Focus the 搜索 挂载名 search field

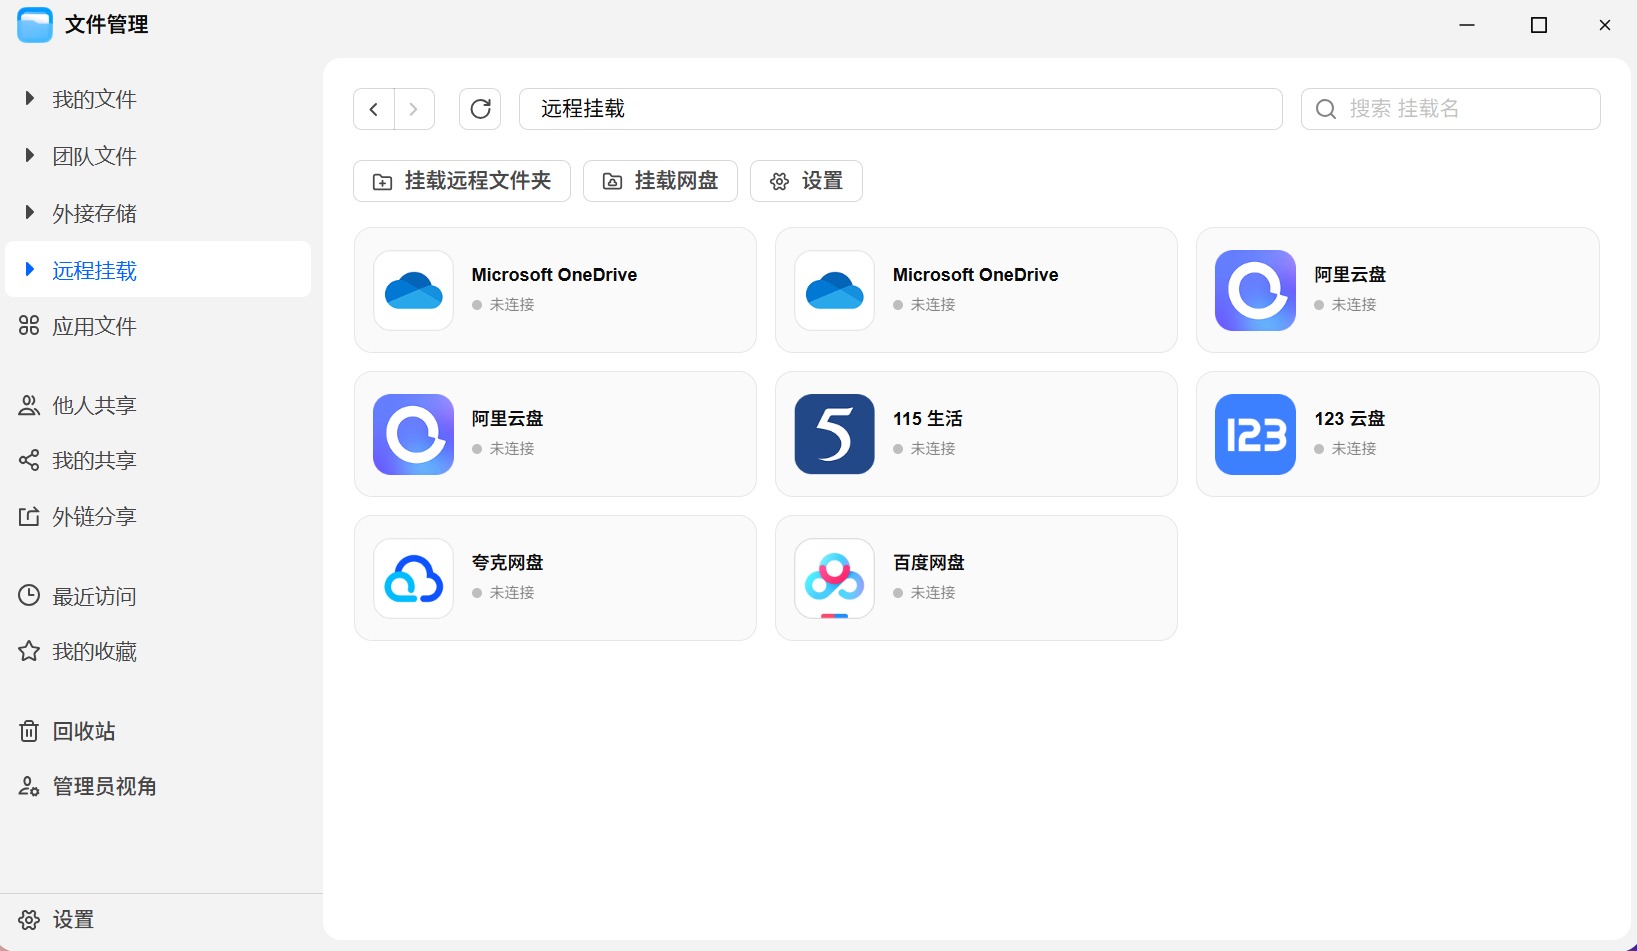click(x=1450, y=109)
